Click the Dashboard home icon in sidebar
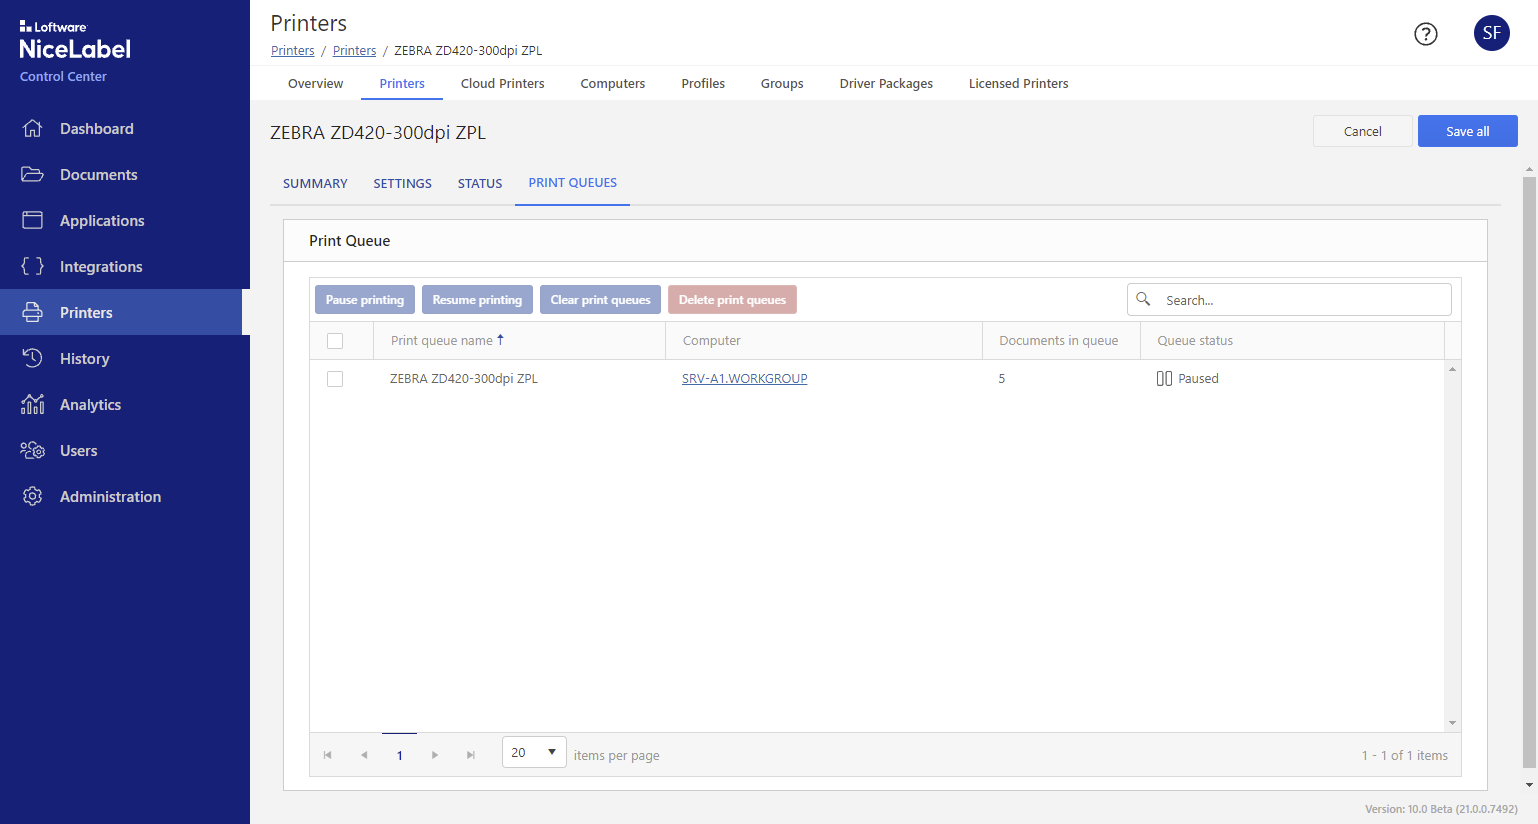 tap(32, 128)
